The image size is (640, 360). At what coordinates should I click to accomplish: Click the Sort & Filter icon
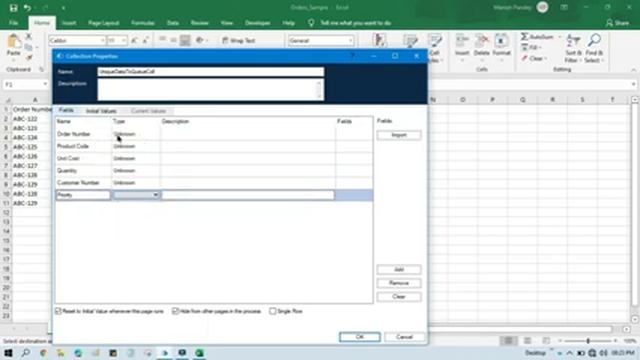(x=573, y=41)
